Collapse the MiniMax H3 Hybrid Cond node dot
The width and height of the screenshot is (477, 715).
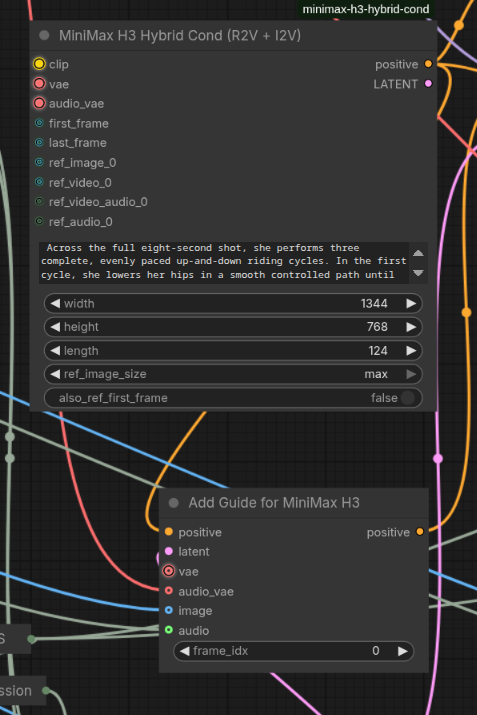44,36
